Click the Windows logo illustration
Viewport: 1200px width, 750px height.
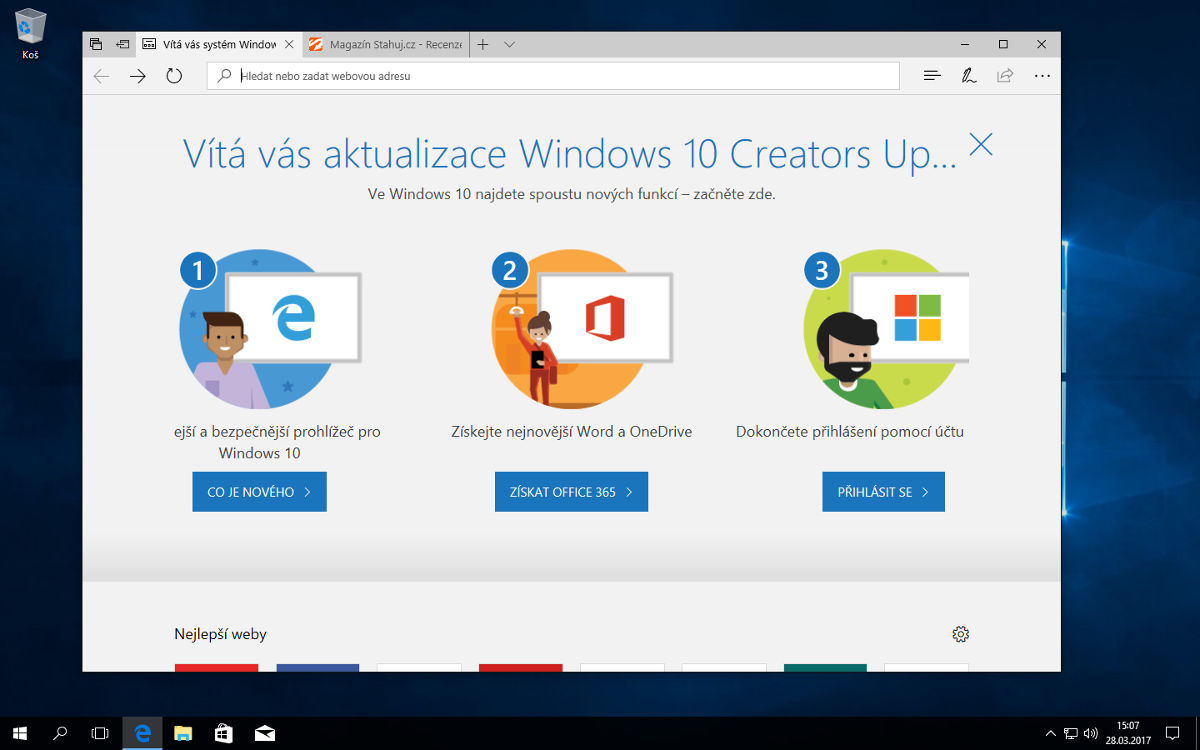tap(918, 317)
